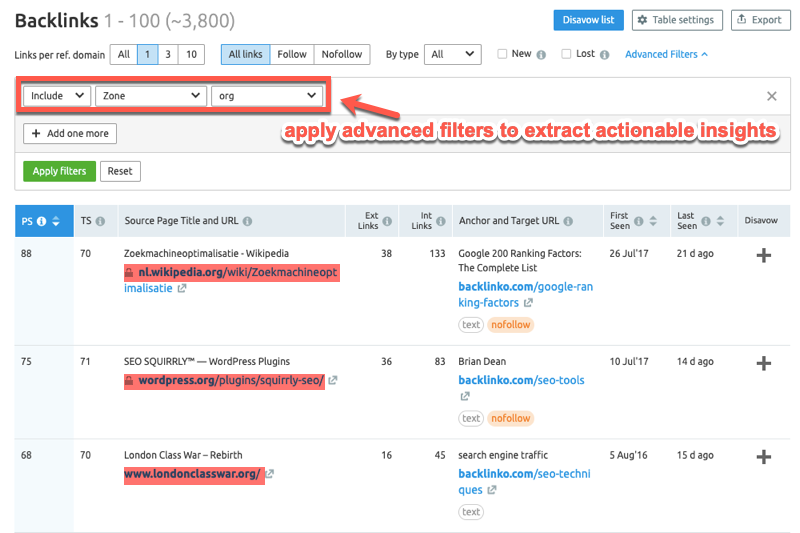Screen dimensions: 800x533
Task: Click the disavow plus icon for Wikipedia row
Action: 763,255
